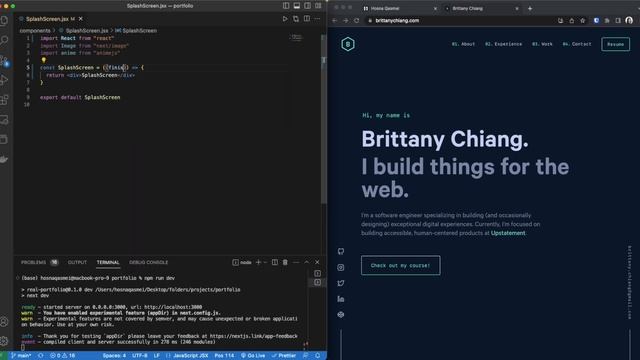Open changes compare icon in editor toolbar
This screenshot has height=360, width=640.
[296, 19]
